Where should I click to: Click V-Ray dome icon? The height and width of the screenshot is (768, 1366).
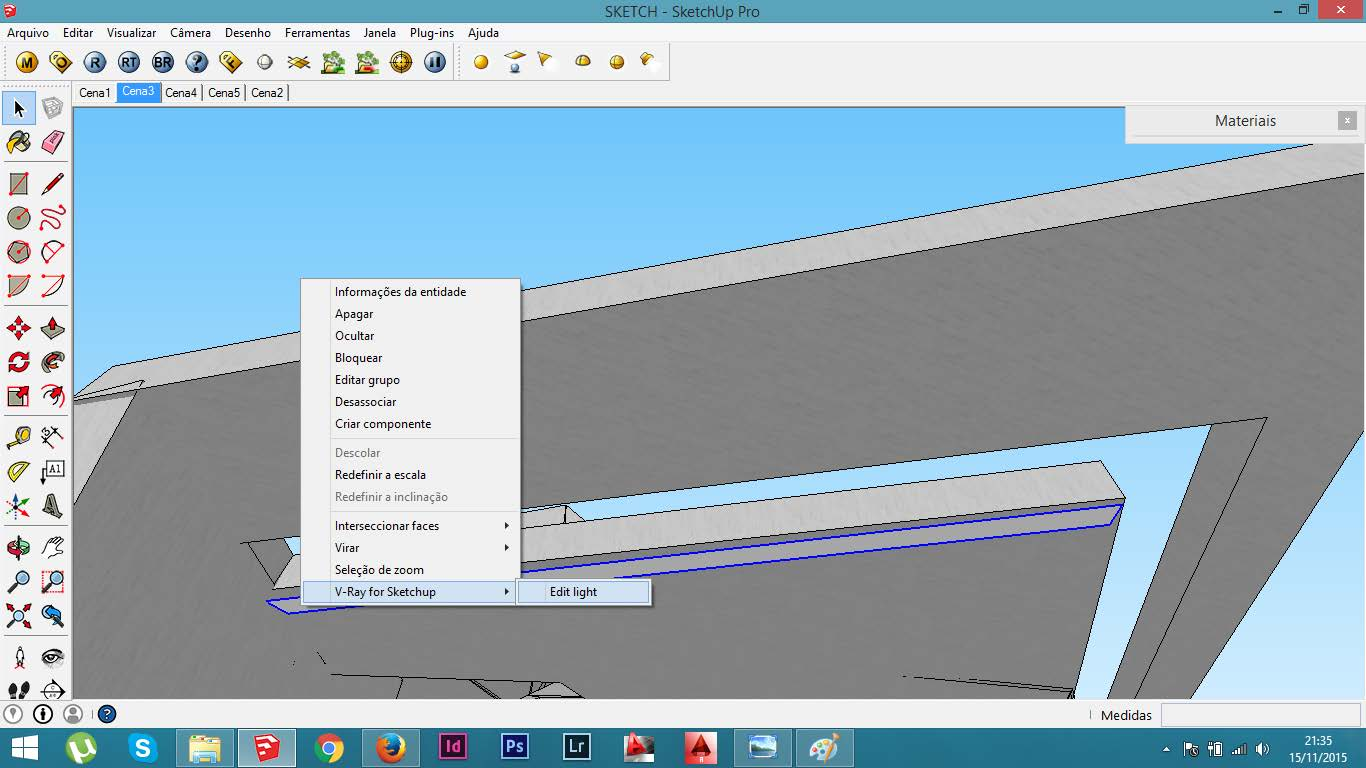click(583, 62)
